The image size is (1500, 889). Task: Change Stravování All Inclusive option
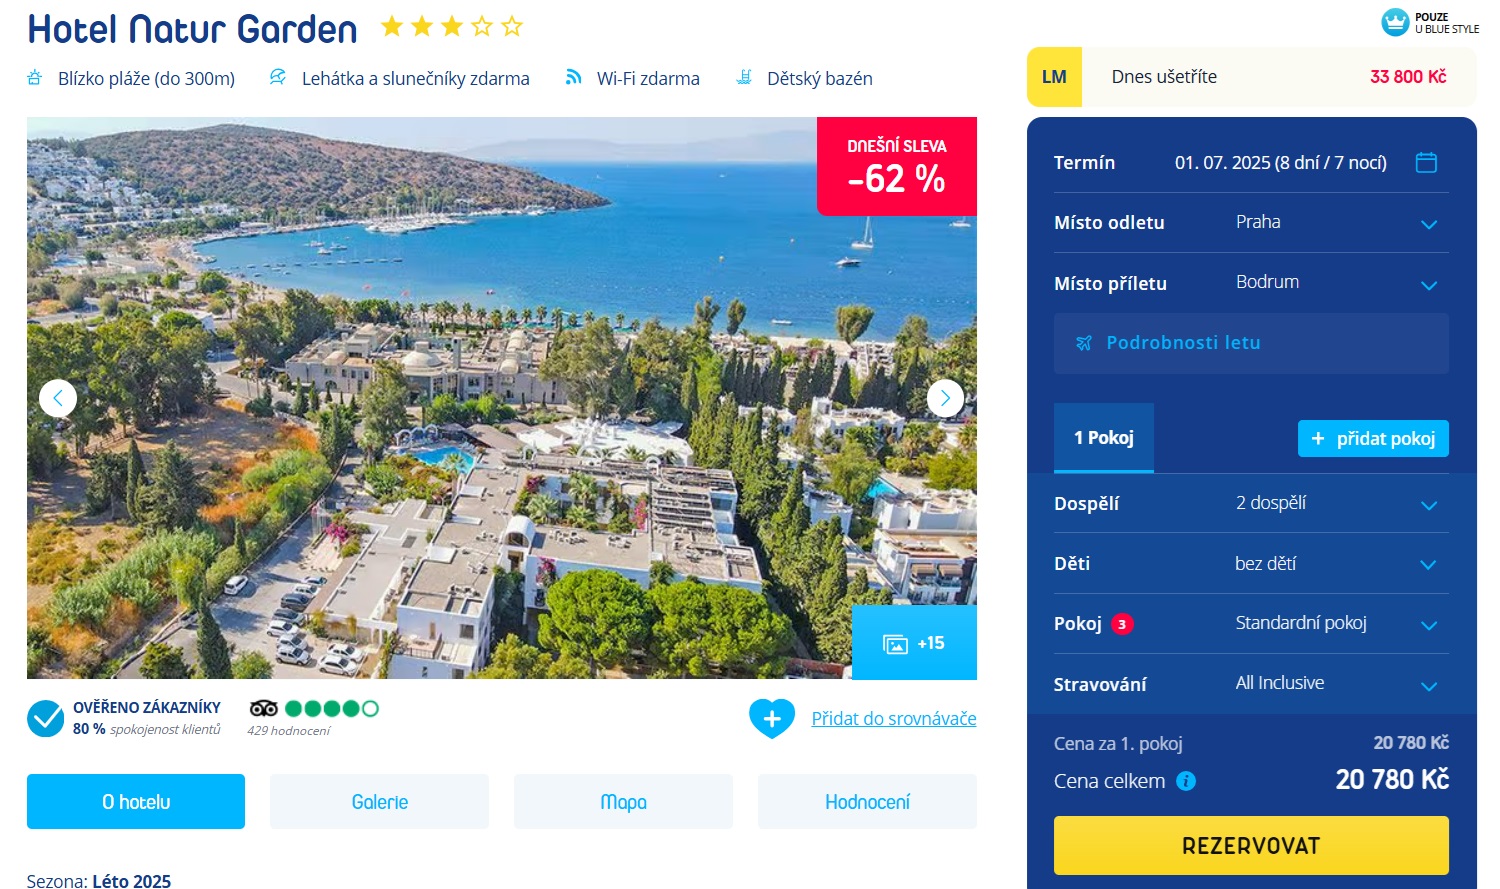pos(1251,684)
